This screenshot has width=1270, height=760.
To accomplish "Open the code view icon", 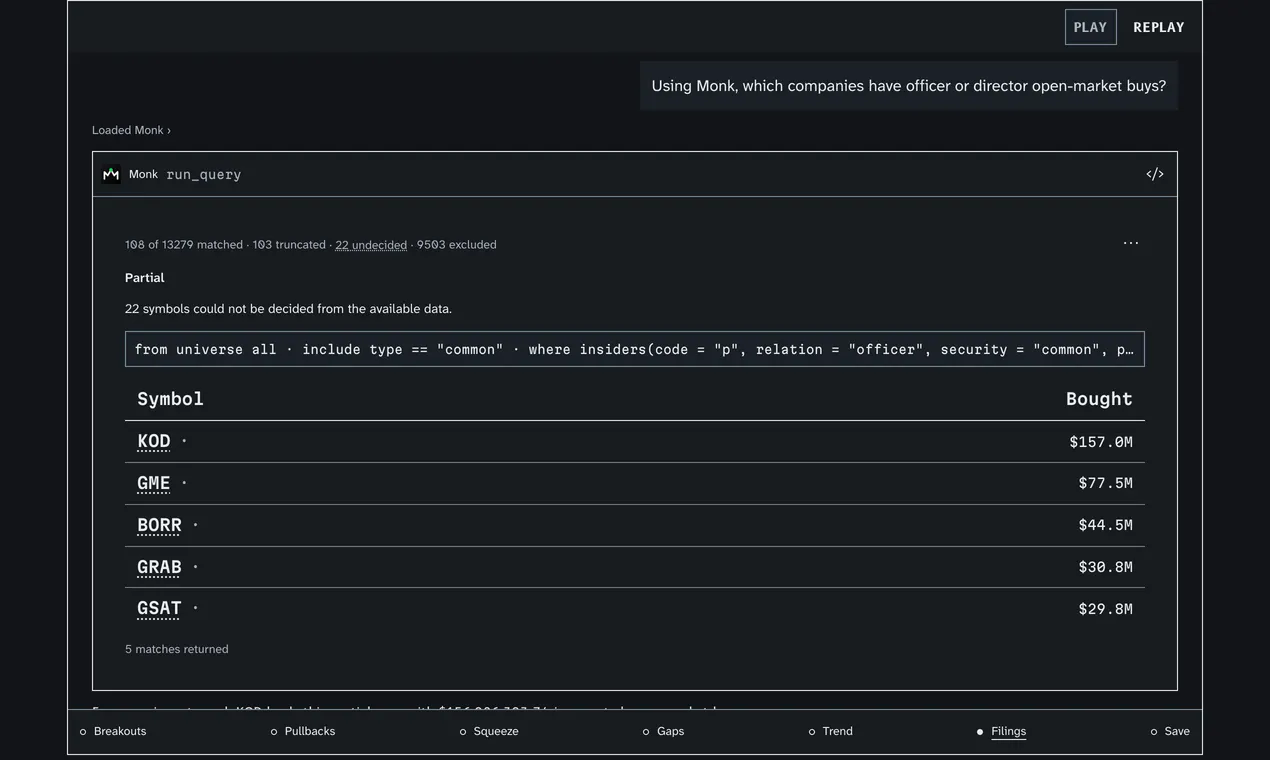I will (1155, 174).
